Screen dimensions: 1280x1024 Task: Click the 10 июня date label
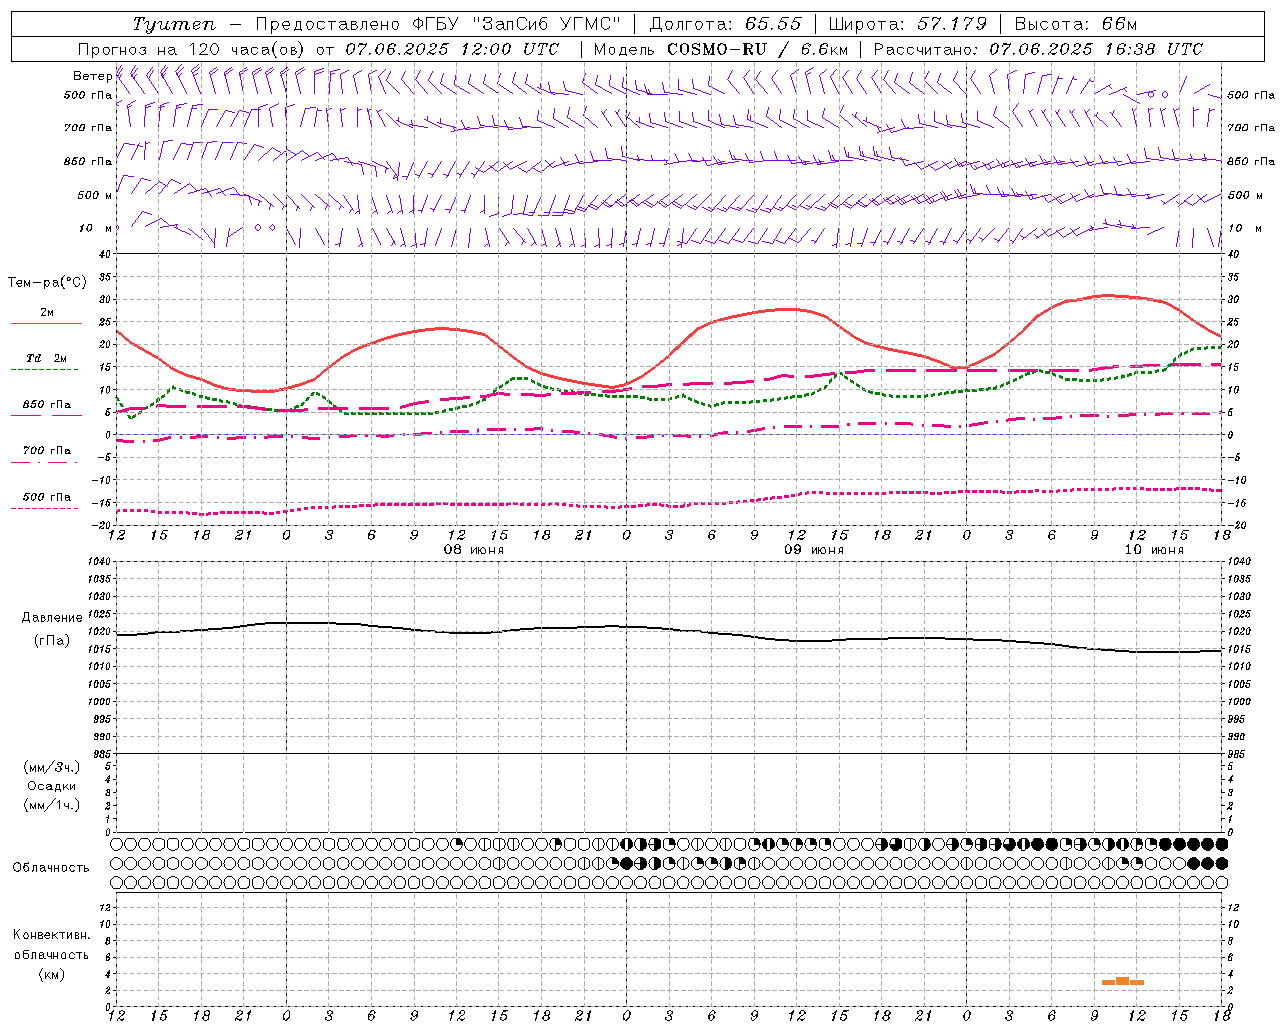click(x=1153, y=550)
